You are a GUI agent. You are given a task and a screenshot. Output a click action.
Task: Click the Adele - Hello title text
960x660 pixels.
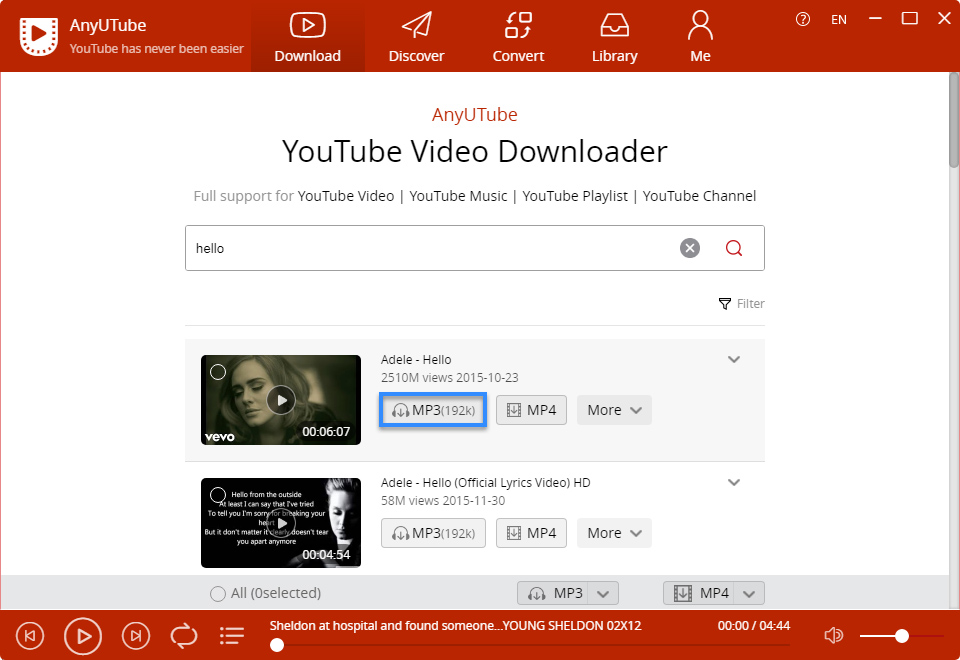pos(416,360)
